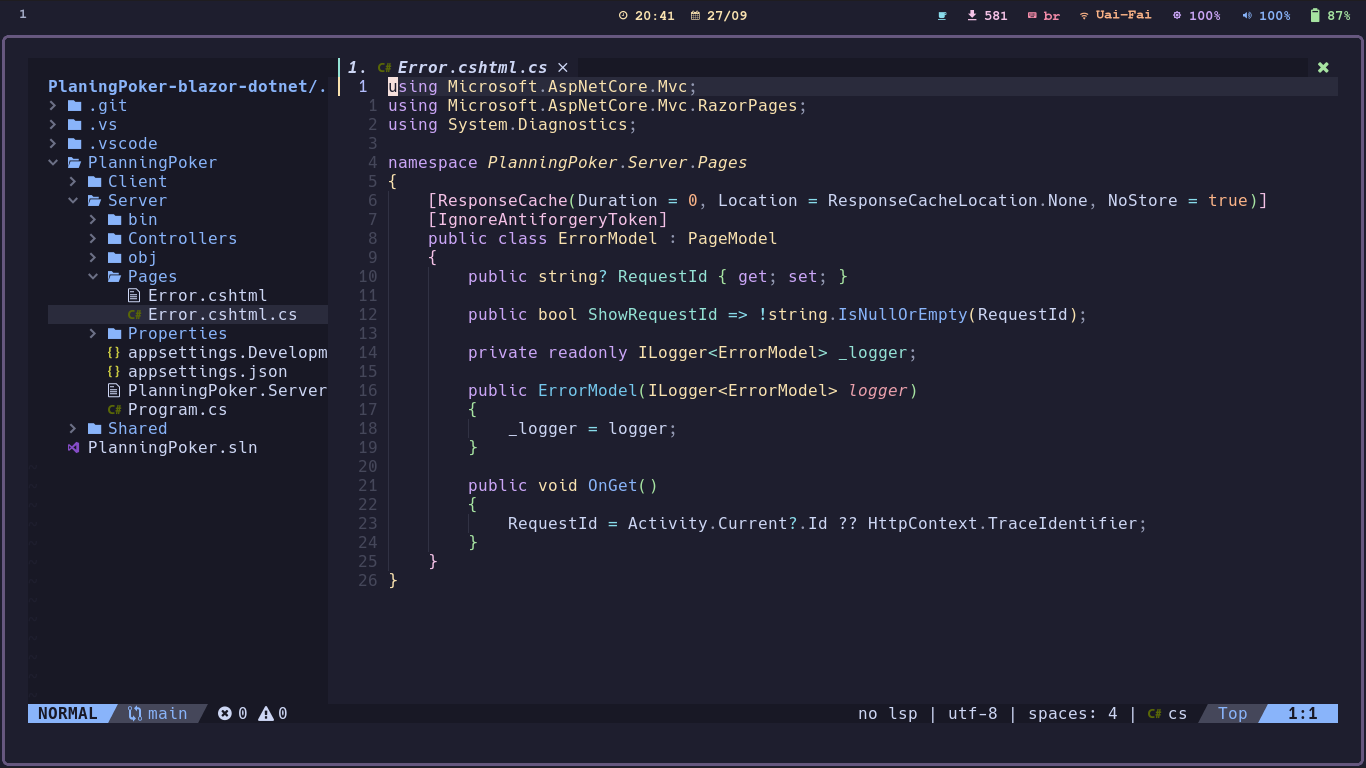Click the 1:1 cursor position indicator
The width and height of the screenshot is (1366, 768).
pos(1302,714)
